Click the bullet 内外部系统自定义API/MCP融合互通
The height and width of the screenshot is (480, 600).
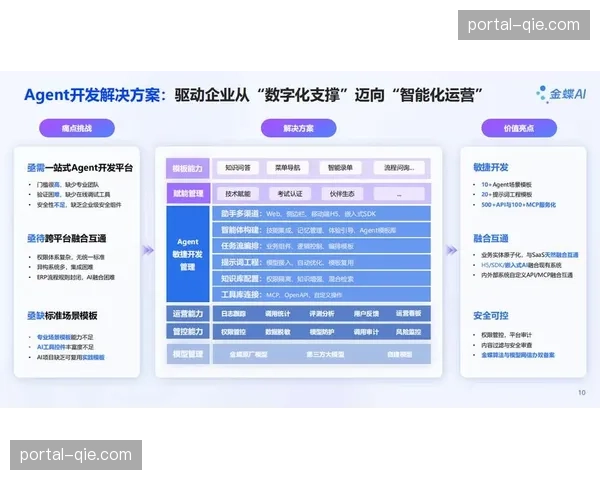527,275
